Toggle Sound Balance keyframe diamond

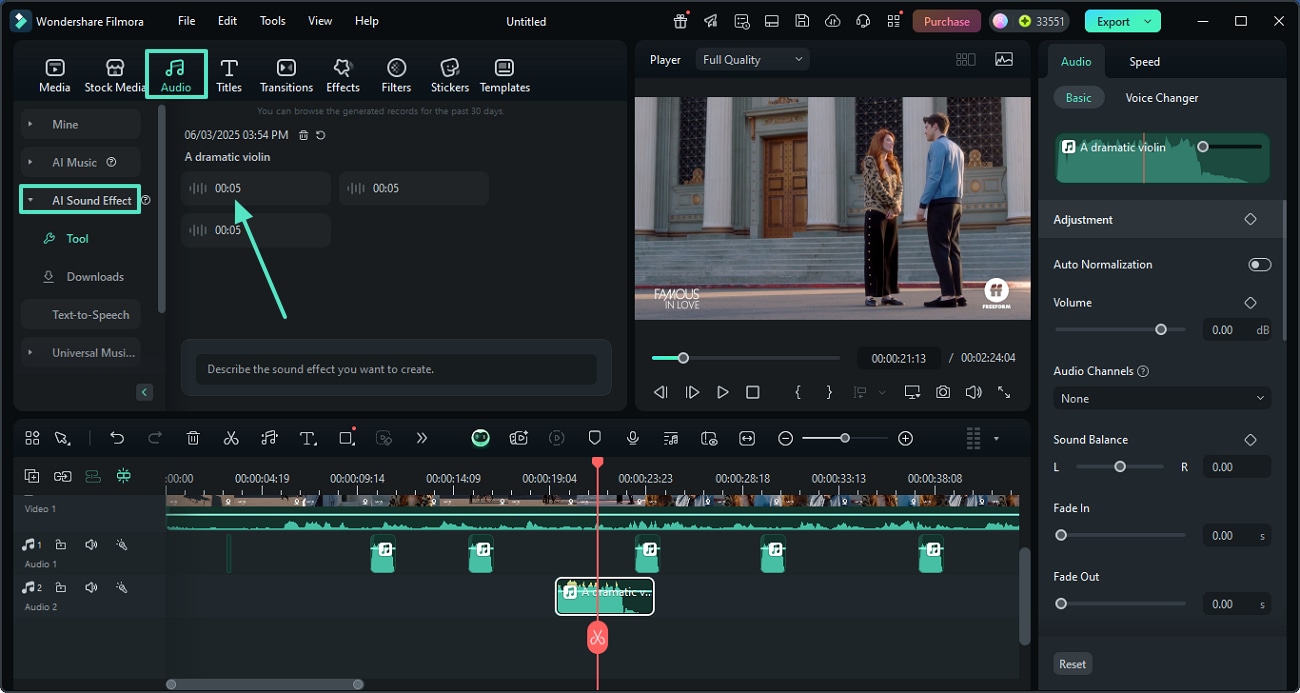click(x=1250, y=440)
